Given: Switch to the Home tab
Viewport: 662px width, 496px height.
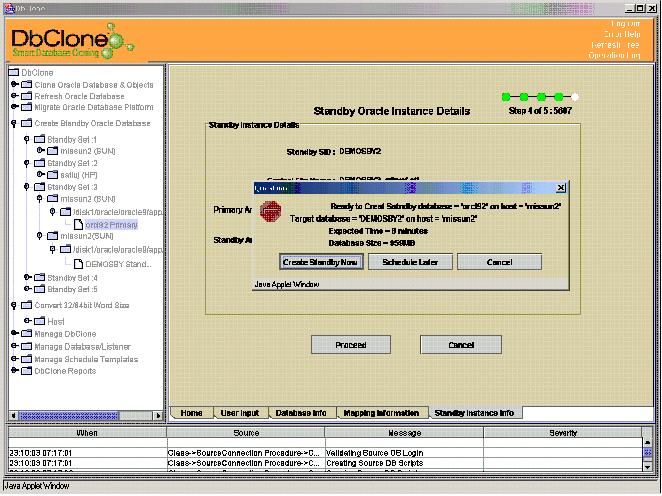Looking at the screenshot, I should point(191,413).
